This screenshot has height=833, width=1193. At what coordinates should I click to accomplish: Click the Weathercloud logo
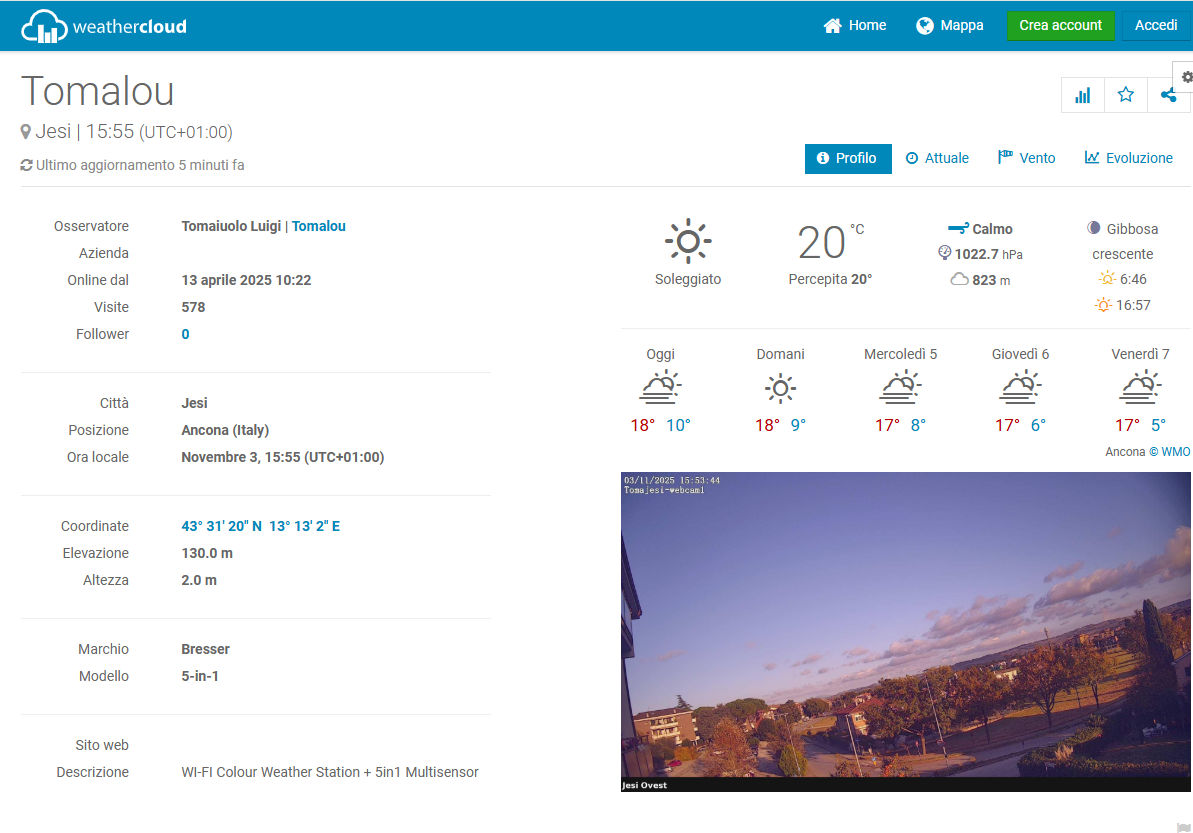pos(104,26)
